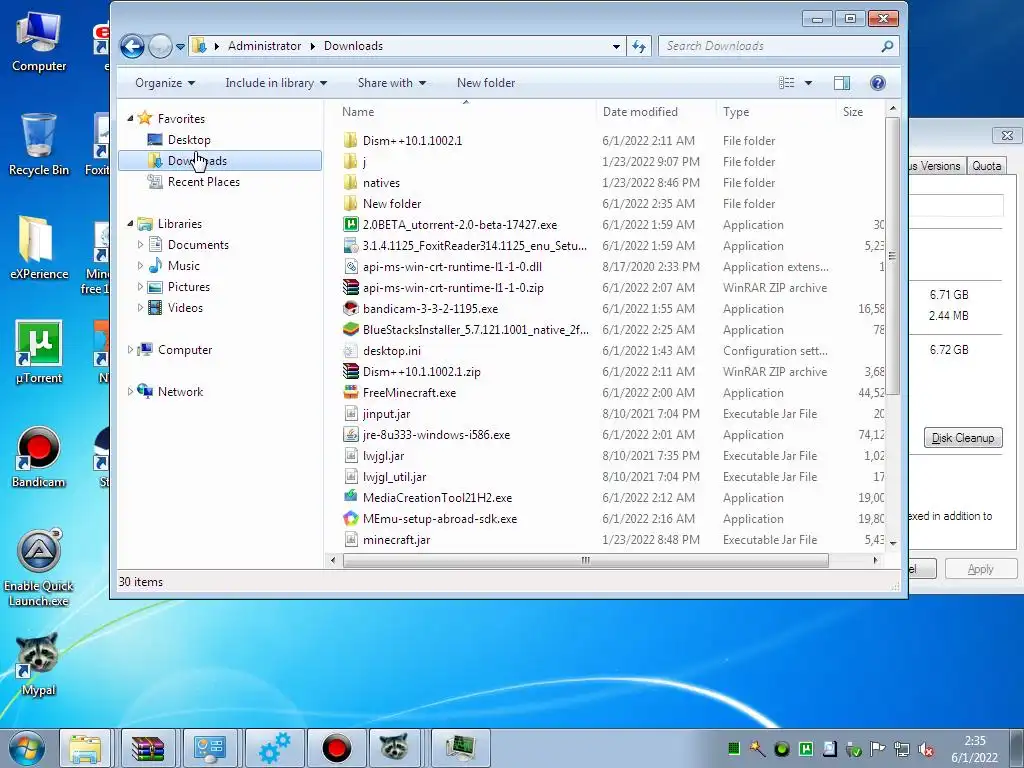Open the address bar history dropdown
Viewport: 1024px width, 768px height.
(x=616, y=46)
